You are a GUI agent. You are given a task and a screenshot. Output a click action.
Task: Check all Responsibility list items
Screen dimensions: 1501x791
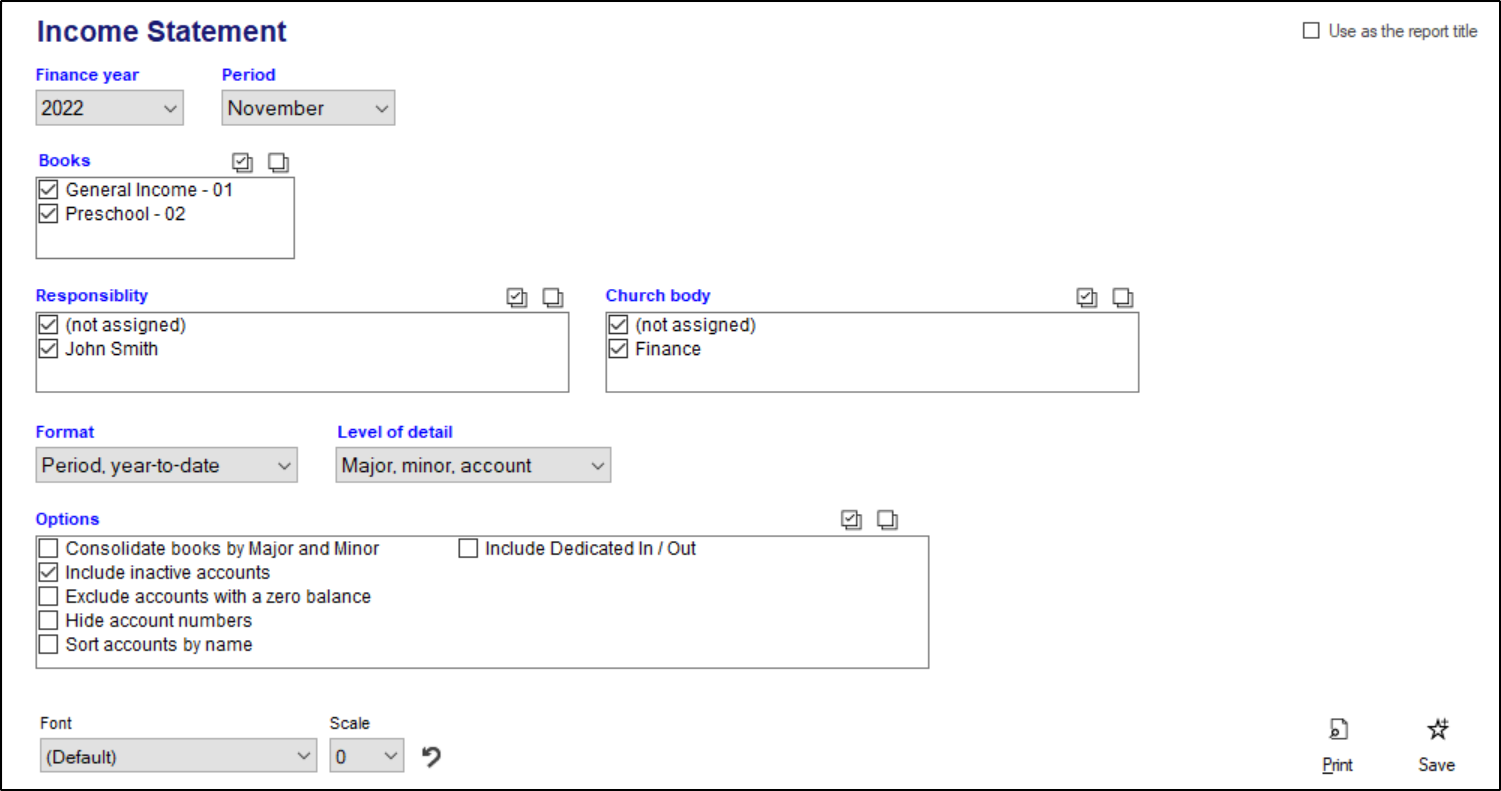coord(517,297)
